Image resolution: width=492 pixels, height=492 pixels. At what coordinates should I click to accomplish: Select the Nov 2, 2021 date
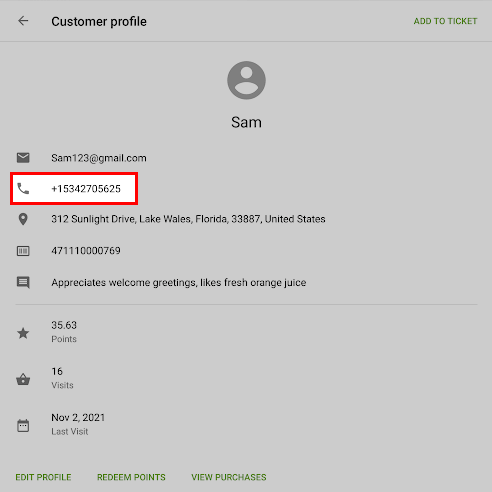pyautogui.click(x=78, y=418)
